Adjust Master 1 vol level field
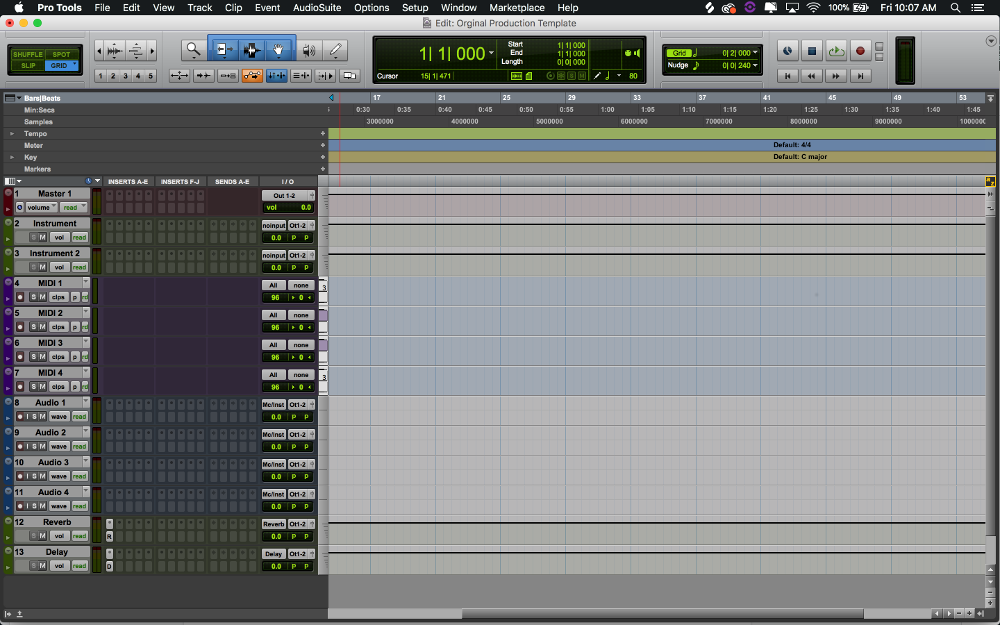Viewport: 1000px width, 625px height. point(288,207)
